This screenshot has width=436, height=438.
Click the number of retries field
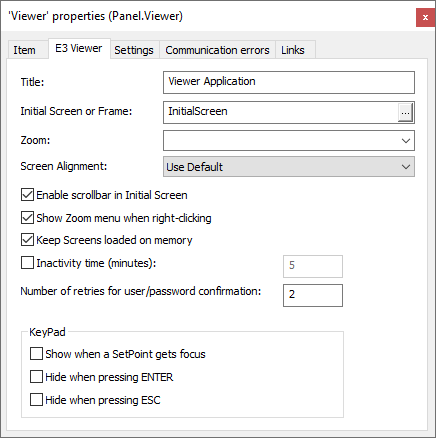click(x=313, y=295)
